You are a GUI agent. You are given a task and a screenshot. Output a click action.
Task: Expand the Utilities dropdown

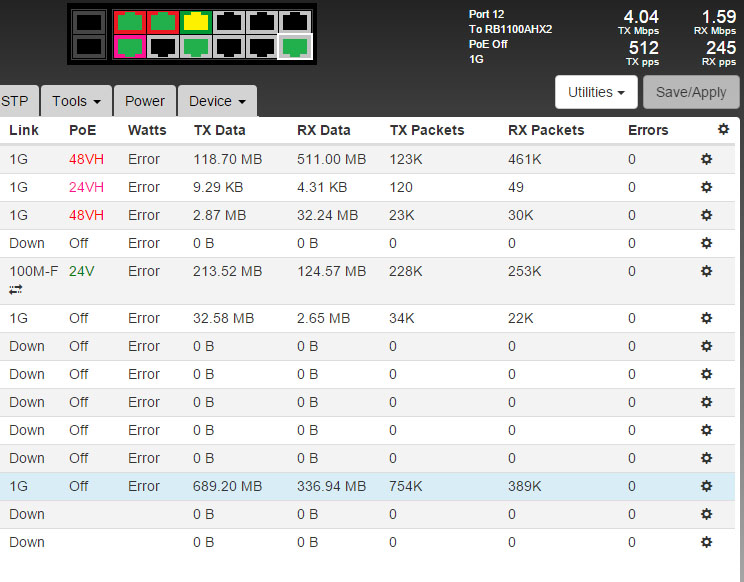[597, 92]
